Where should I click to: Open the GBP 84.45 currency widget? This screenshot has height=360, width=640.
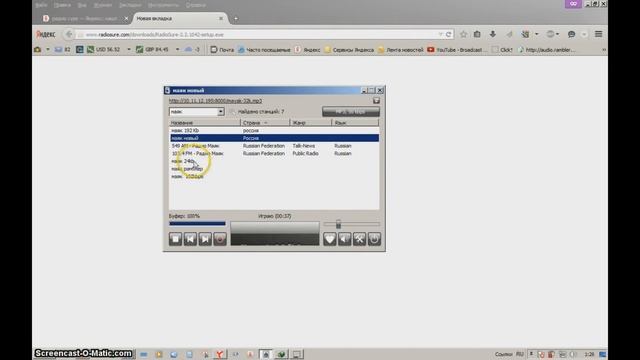point(152,49)
